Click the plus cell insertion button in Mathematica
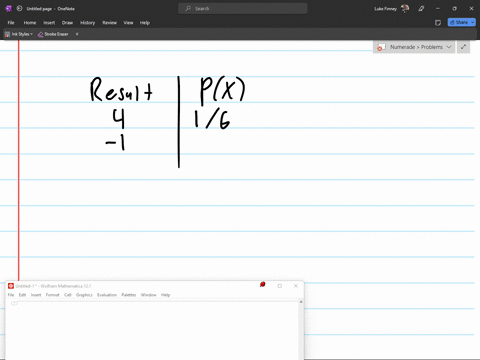Screen dimensions: 480x360 14,302
